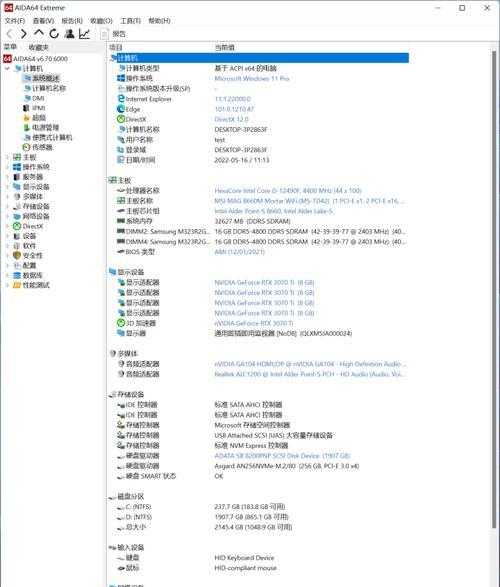Click the Edge row icon
This screenshot has width=500, height=587.
(121, 109)
